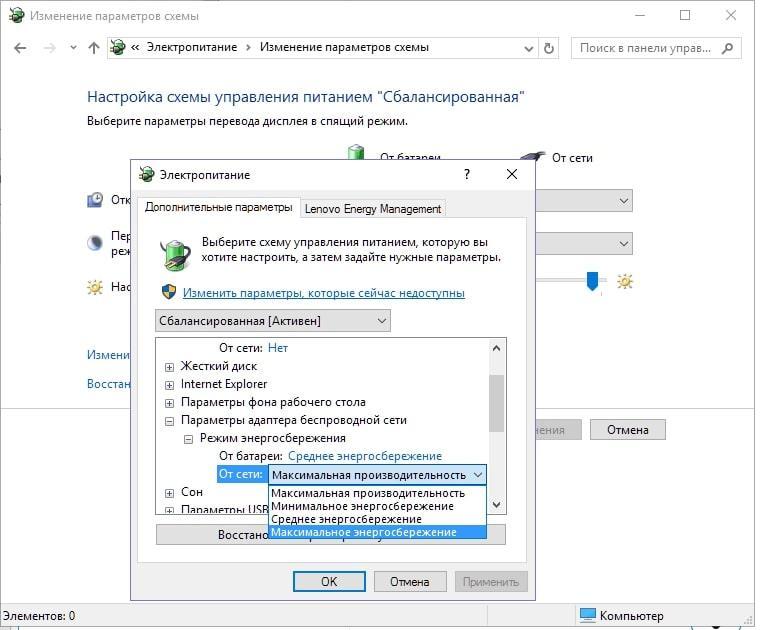The width and height of the screenshot is (761, 630).
Task: Click the UAC shield icon
Action: click(168, 292)
